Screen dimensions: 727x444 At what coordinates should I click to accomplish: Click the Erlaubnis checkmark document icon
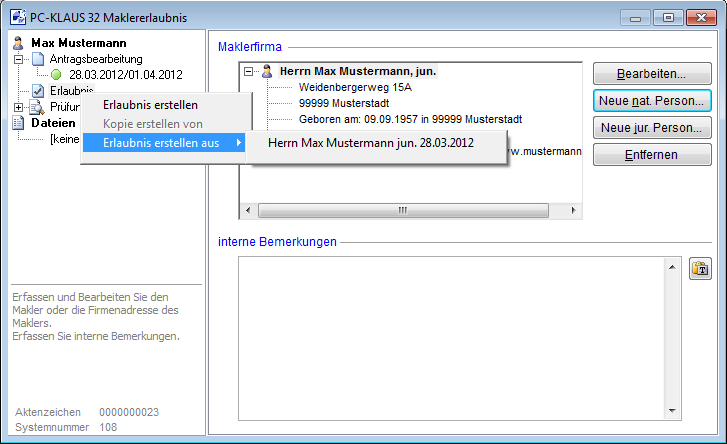point(37,91)
